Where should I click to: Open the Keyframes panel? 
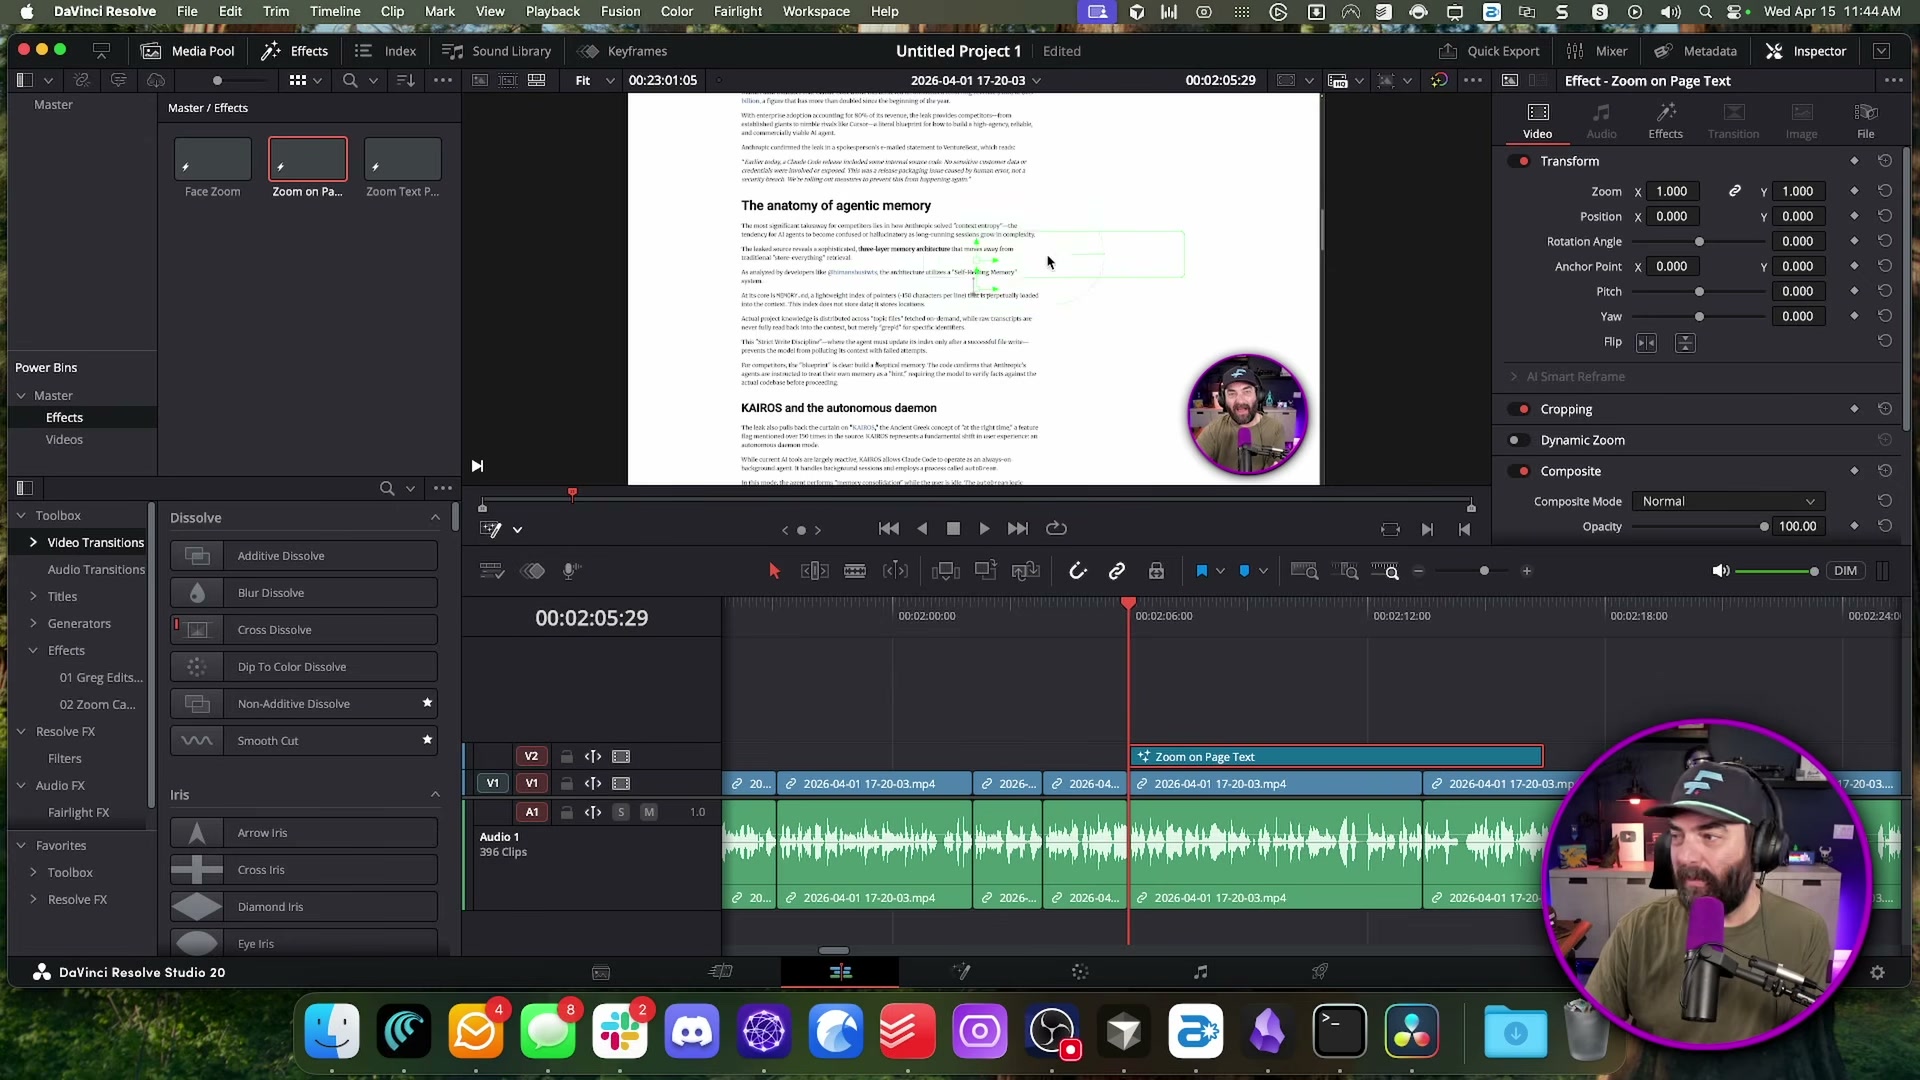pyautogui.click(x=621, y=51)
